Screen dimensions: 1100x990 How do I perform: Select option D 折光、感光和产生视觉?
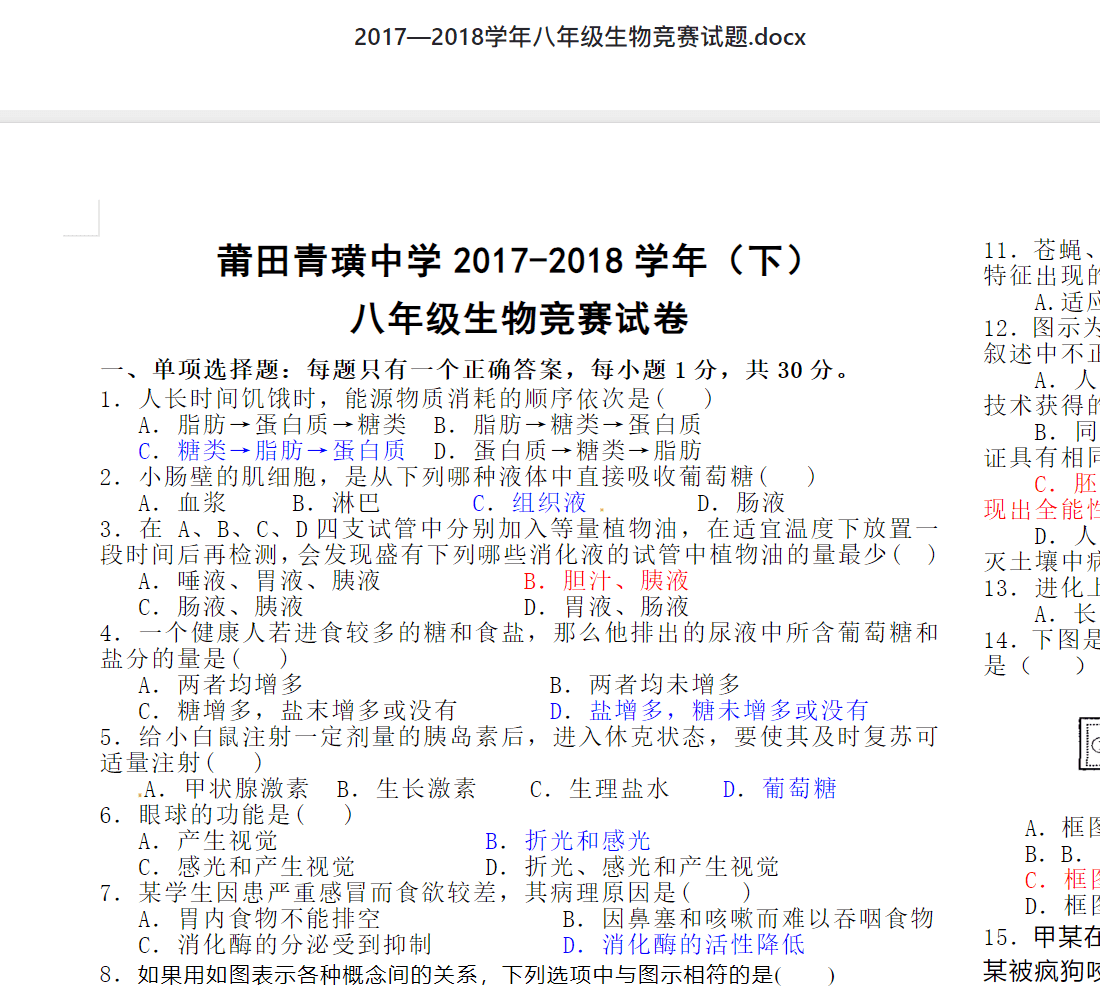coord(632,867)
